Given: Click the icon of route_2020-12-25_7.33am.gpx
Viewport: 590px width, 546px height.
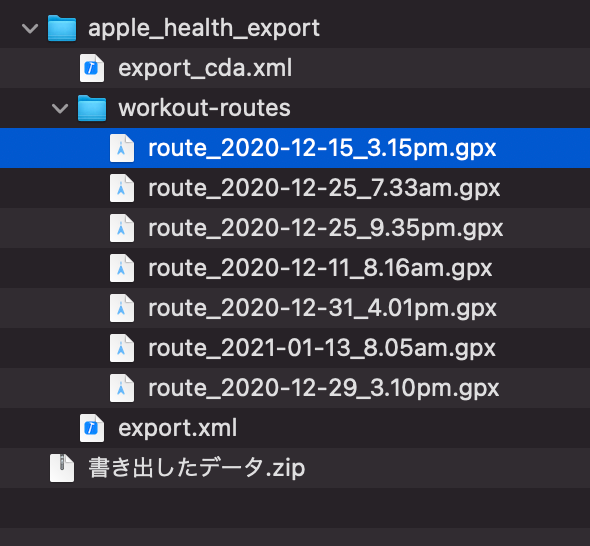Looking at the screenshot, I should [x=122, y=188].
